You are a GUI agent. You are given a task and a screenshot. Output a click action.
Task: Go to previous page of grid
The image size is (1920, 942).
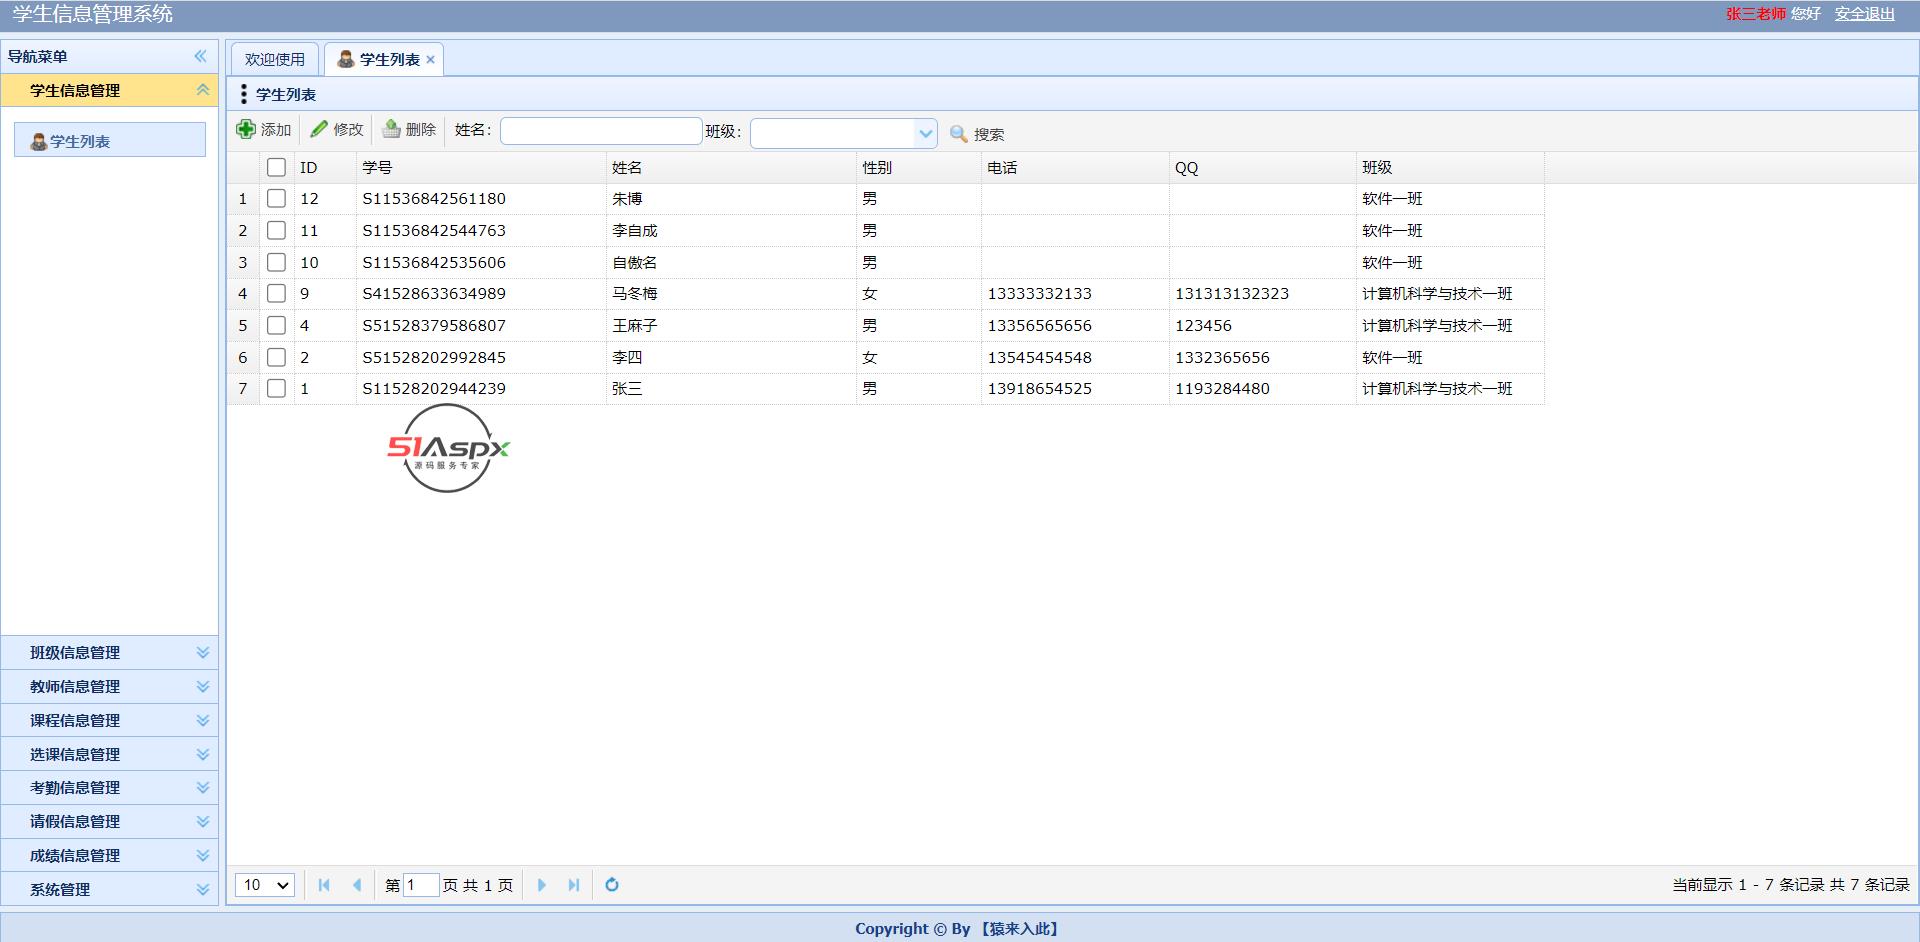click(356, 885)
